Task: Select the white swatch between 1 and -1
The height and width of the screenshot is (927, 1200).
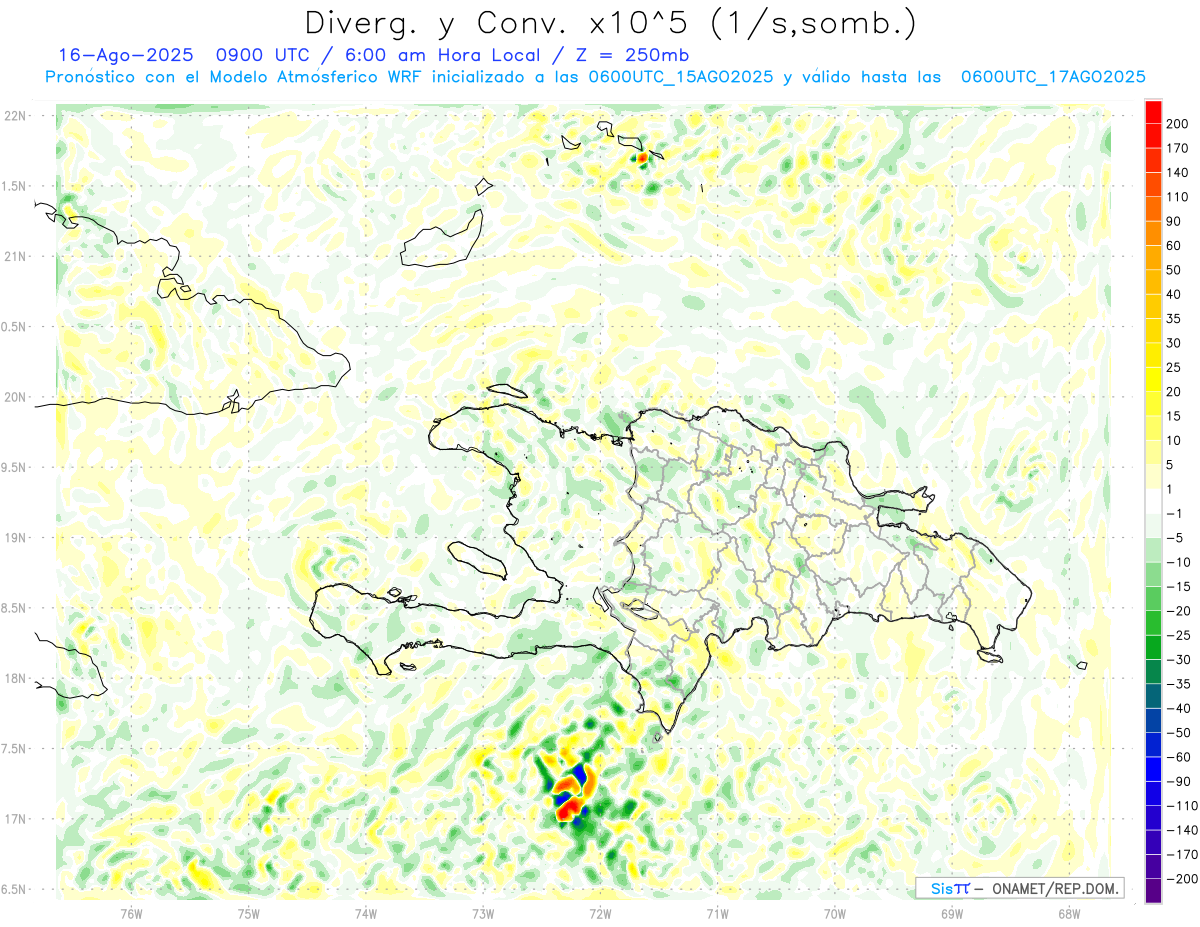Action: click(x=1153, y=502)
